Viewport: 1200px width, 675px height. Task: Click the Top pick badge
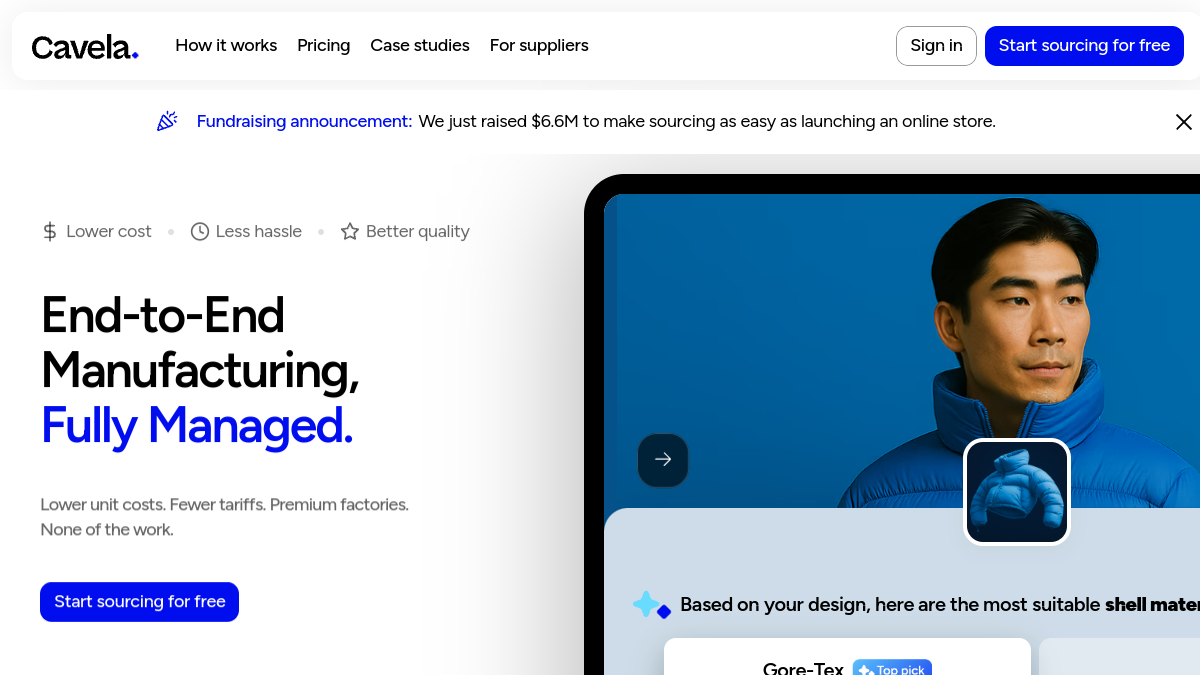point(892,669)
